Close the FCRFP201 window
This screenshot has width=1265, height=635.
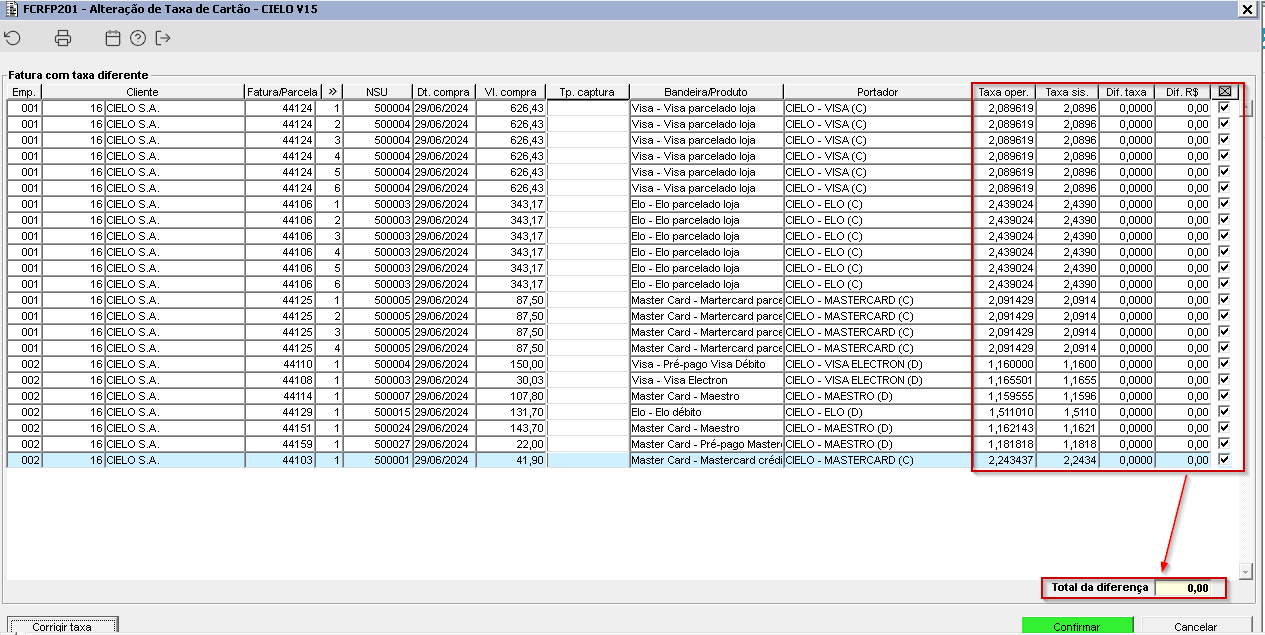coord(1247,9)
